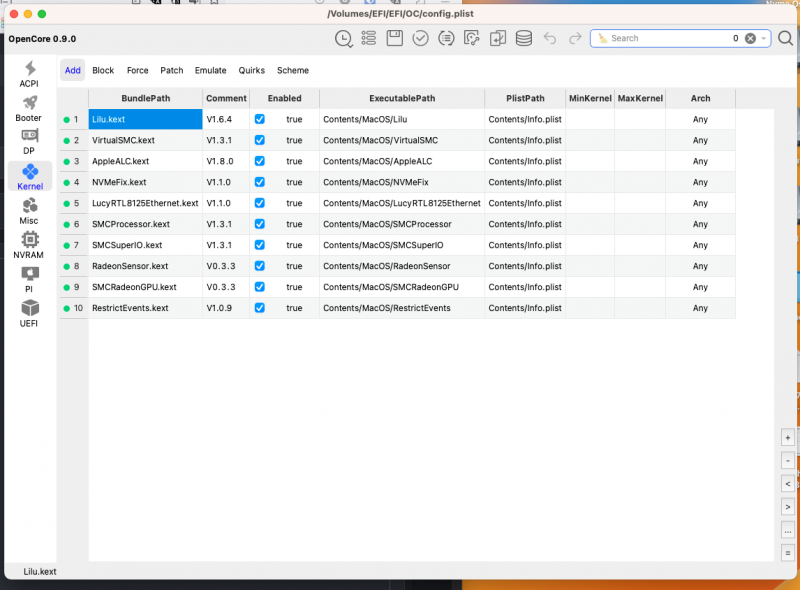
Task: Disable the Lilu.kext Enabled checkbox
Action: pyautogui.click(x=260, y=119)
